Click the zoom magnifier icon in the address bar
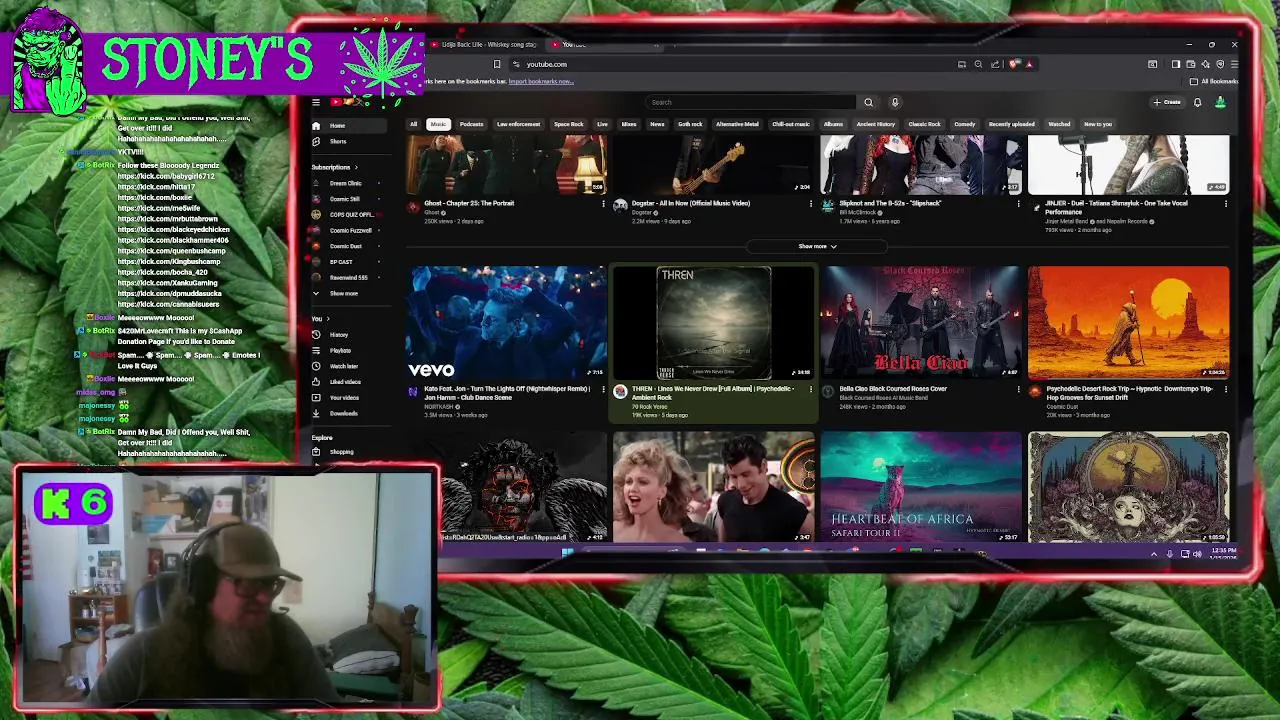 tap(978, 64)
